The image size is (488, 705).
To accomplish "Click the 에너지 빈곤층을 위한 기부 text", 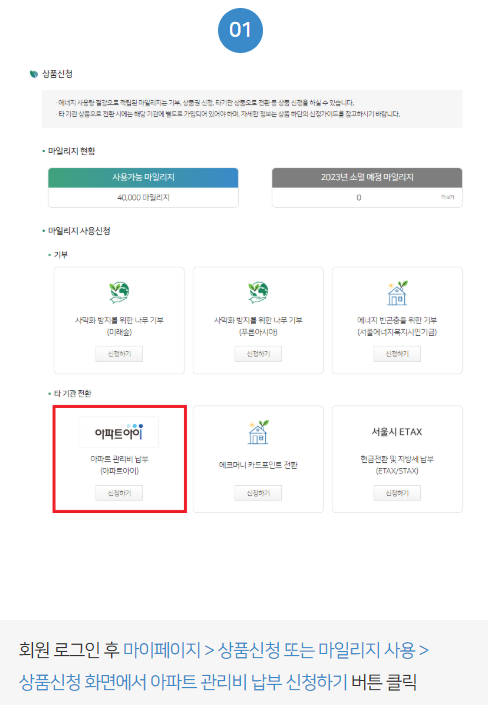I will pyautogui.click(x=397, y=326).
